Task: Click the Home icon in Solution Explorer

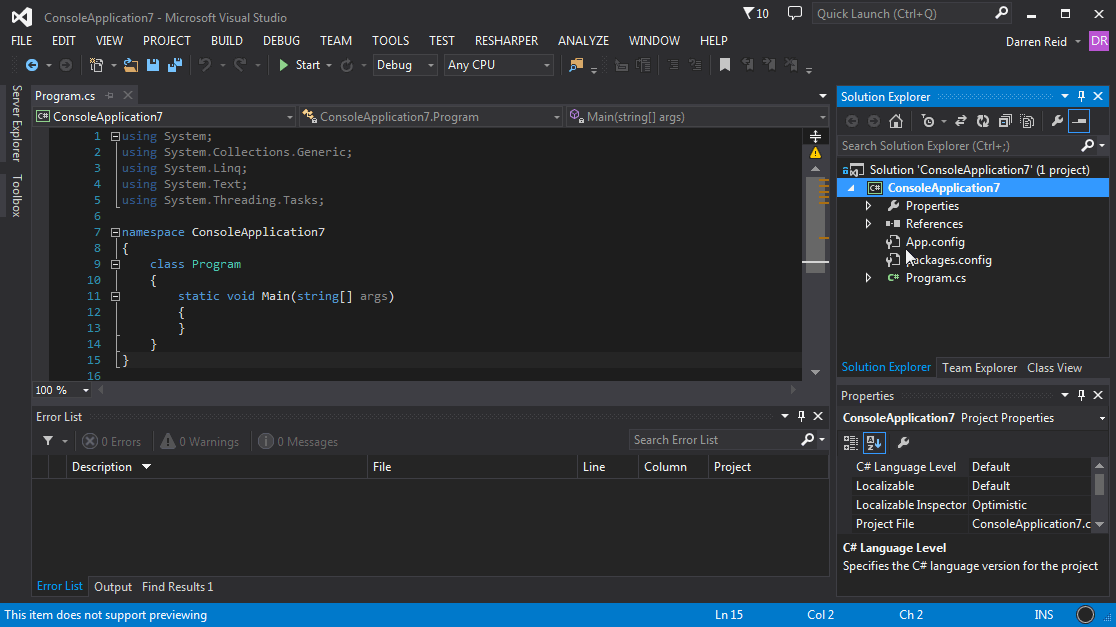Action: [x=896, y=120]
